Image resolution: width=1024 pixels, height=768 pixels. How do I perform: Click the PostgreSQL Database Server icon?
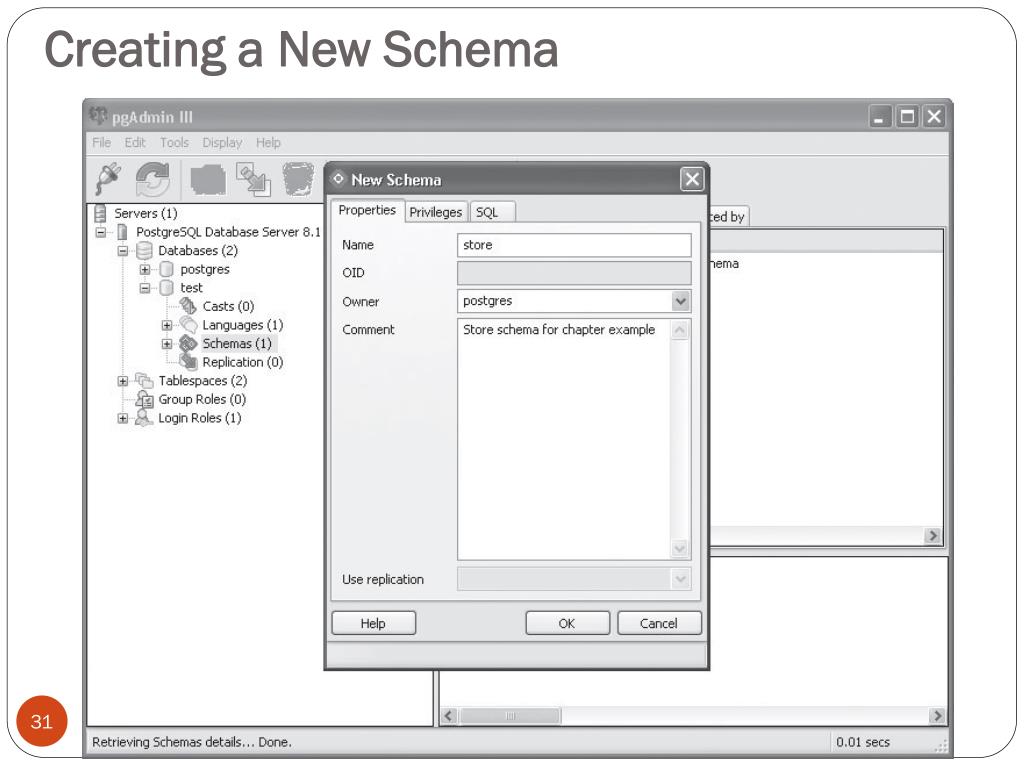pos(122,232)
